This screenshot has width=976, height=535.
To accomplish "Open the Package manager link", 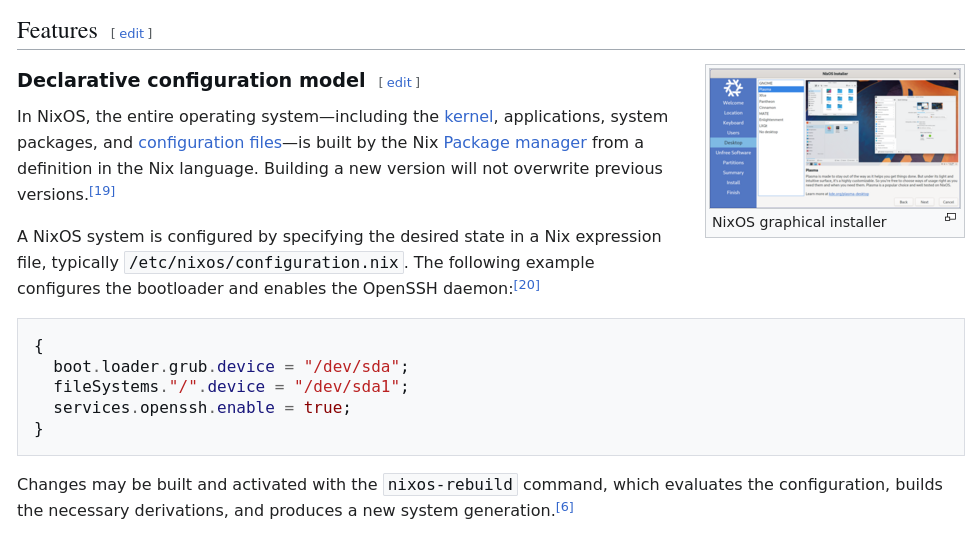I will pyautogui.click(x=514, y=142).
